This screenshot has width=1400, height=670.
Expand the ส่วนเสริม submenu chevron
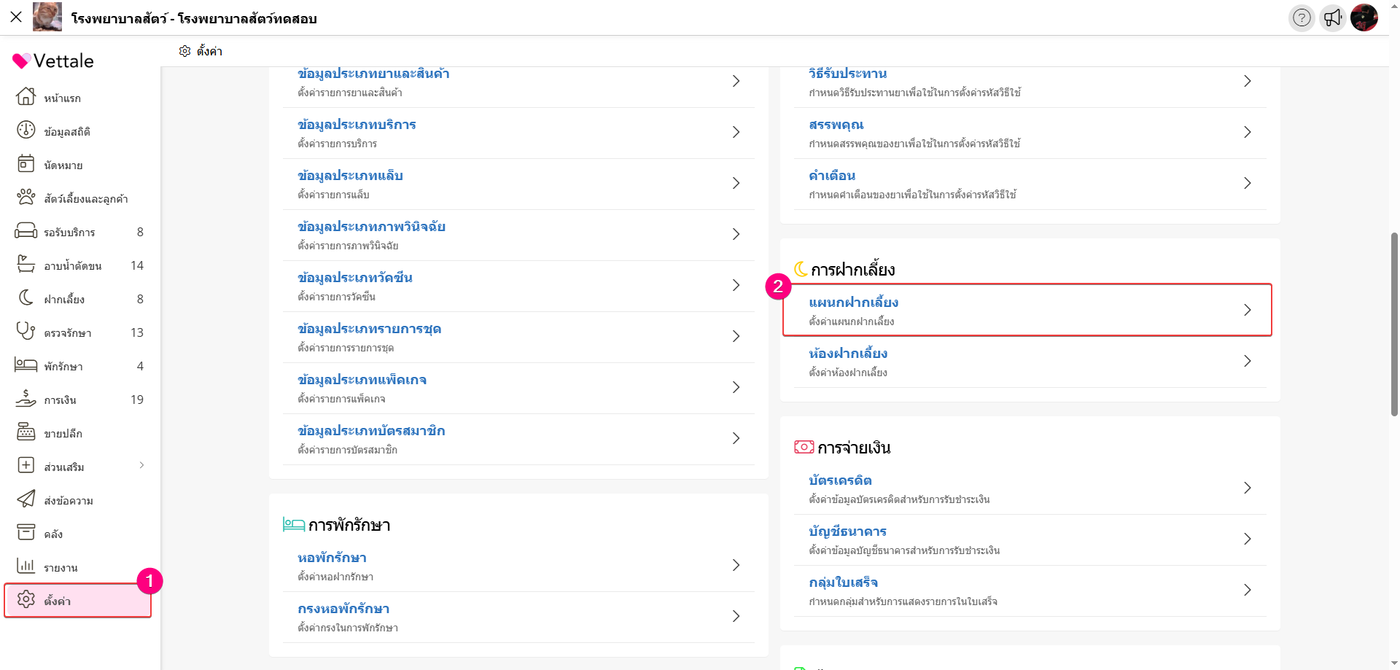click(141, 466)
